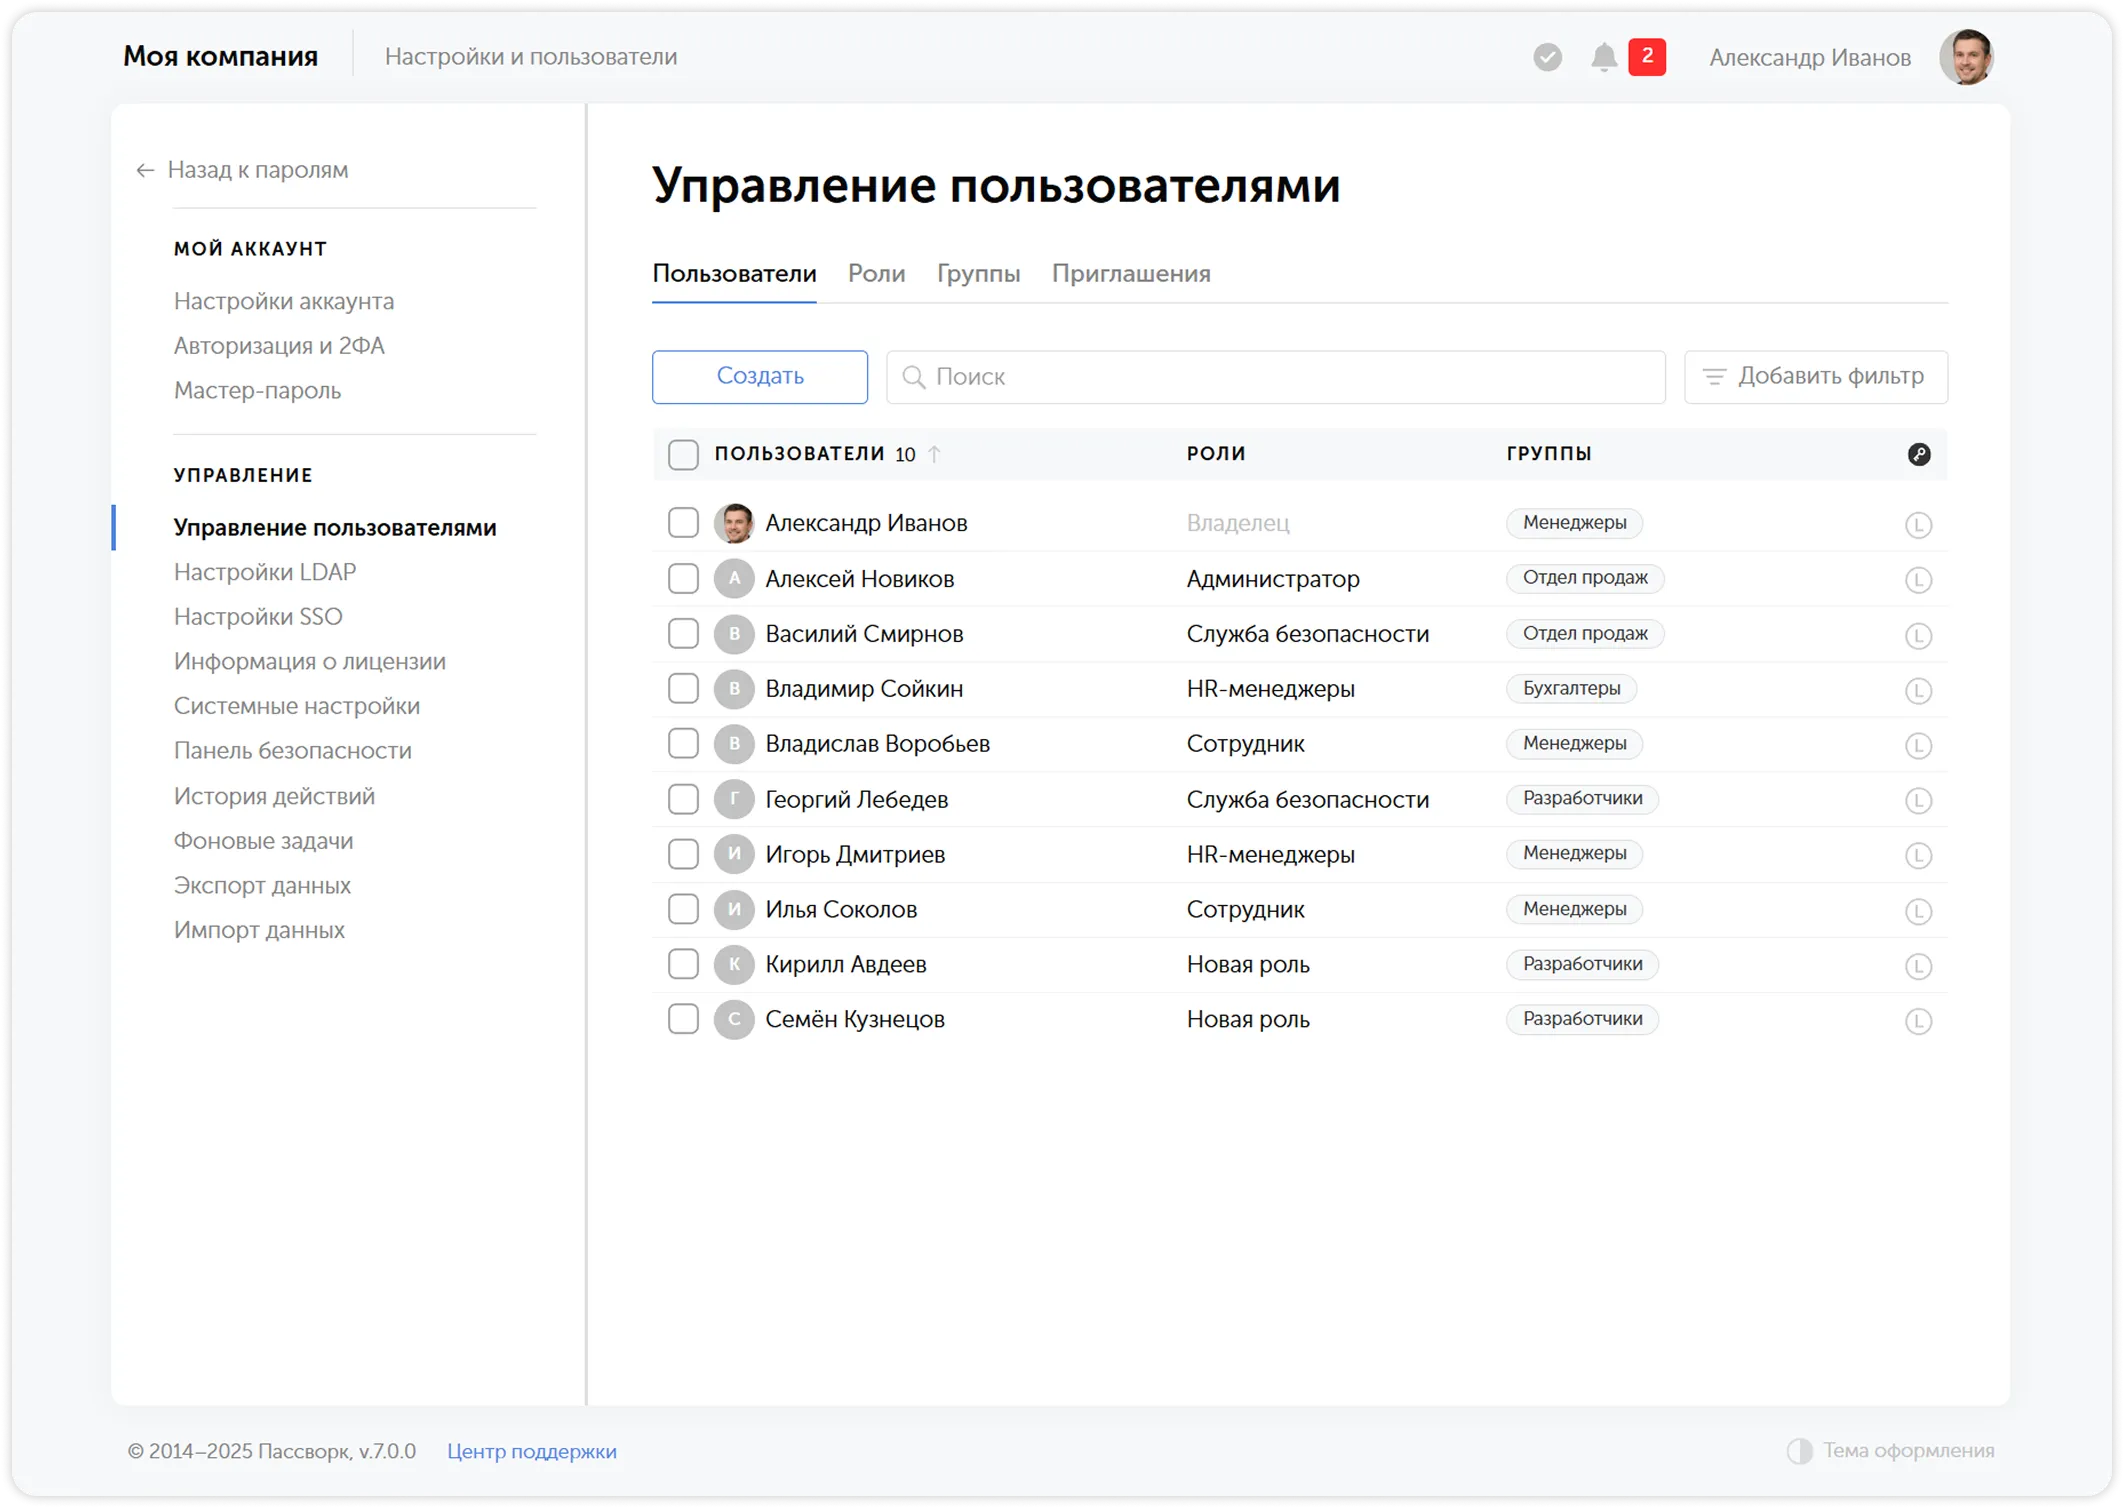
Task: Select checkbox for Владислав Воробьев
Action: click(x=683, y=743)
